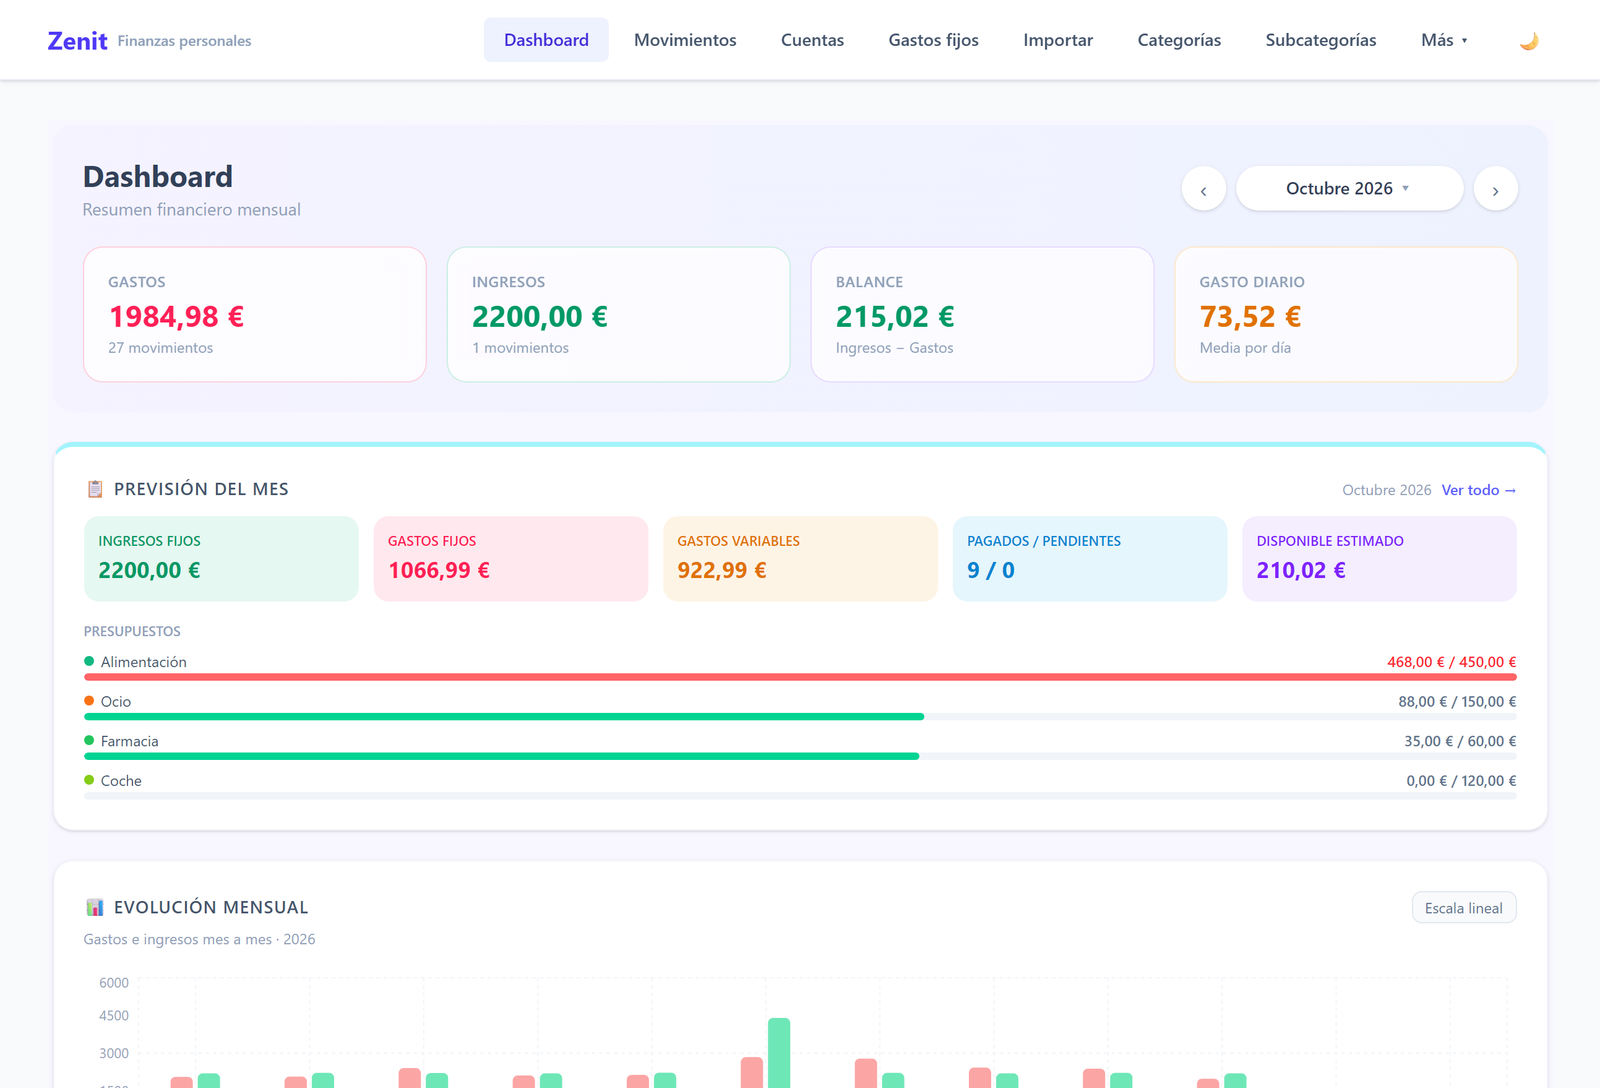Open the Importar section
Image resolution: width=1600 pixels, height=1088 pixels.
pyautogui.click(x=1058, y=40)
